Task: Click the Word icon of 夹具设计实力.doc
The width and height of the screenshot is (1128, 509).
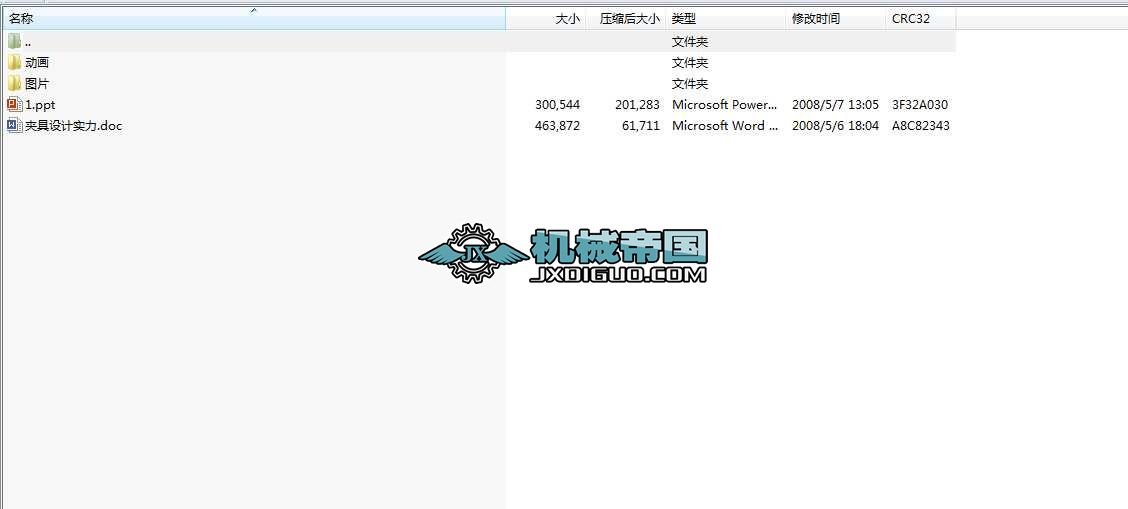Action: tap(14, 125)
